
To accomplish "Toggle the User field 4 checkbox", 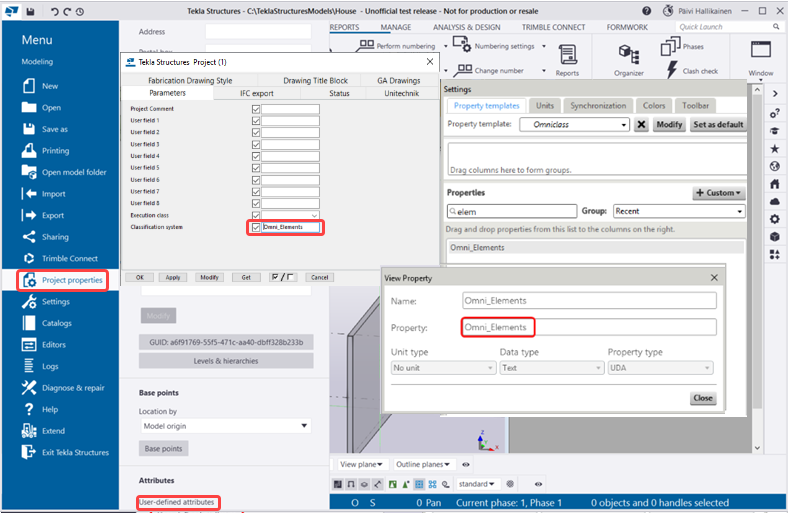I will 256,156.
